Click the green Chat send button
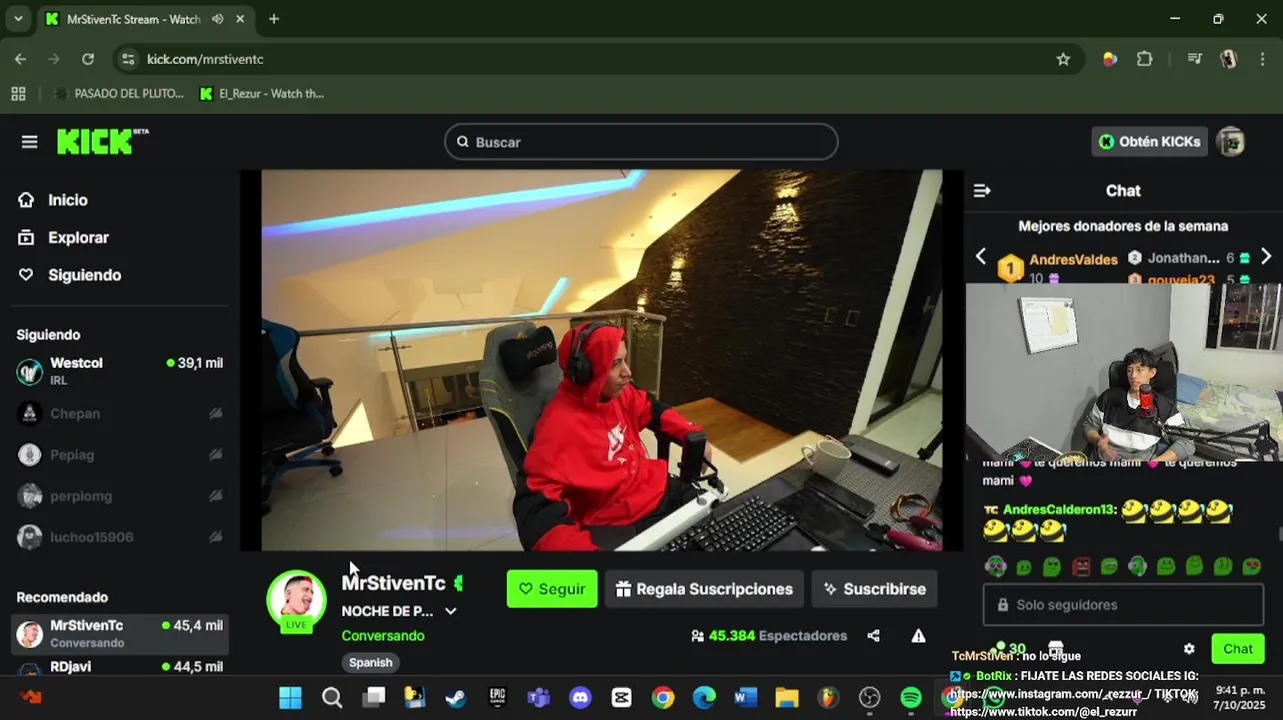This screenshot has width=1283, height=720. [x=1237, y=649]
